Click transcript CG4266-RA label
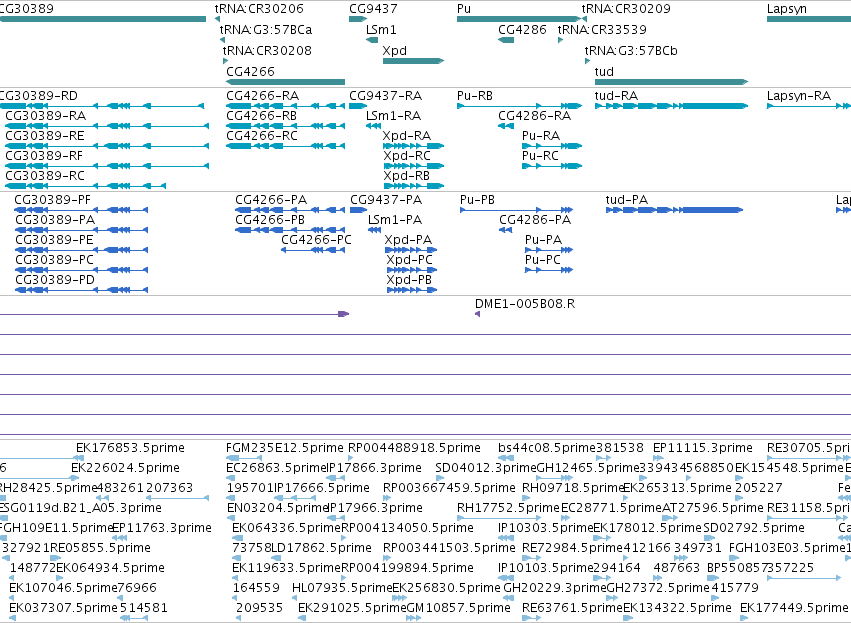This screenshot has height=623, width=851. point(263,96)
